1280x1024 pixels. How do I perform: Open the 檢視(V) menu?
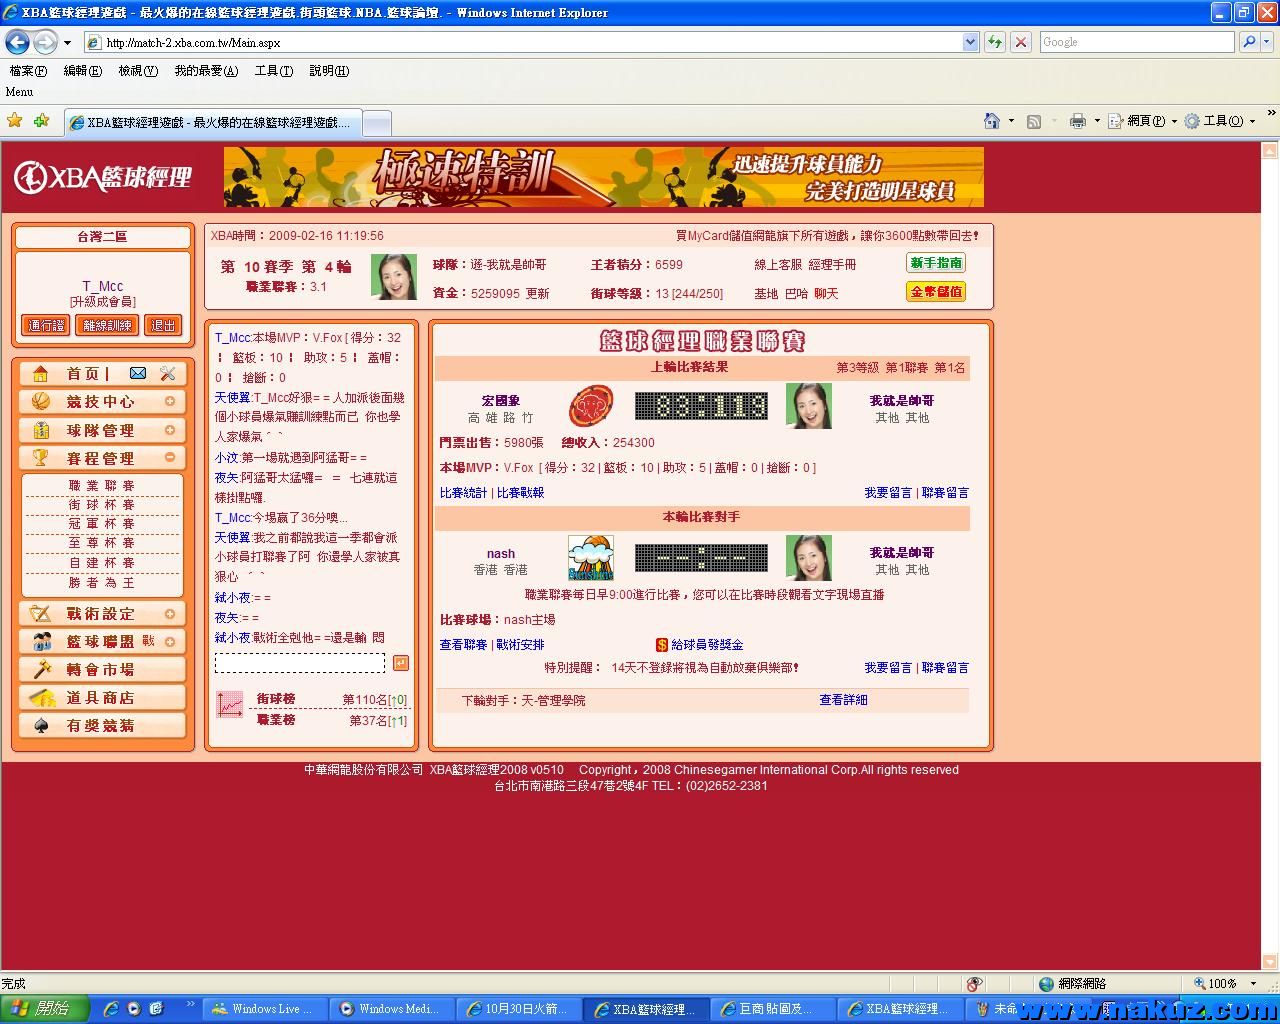coord(138,71)
